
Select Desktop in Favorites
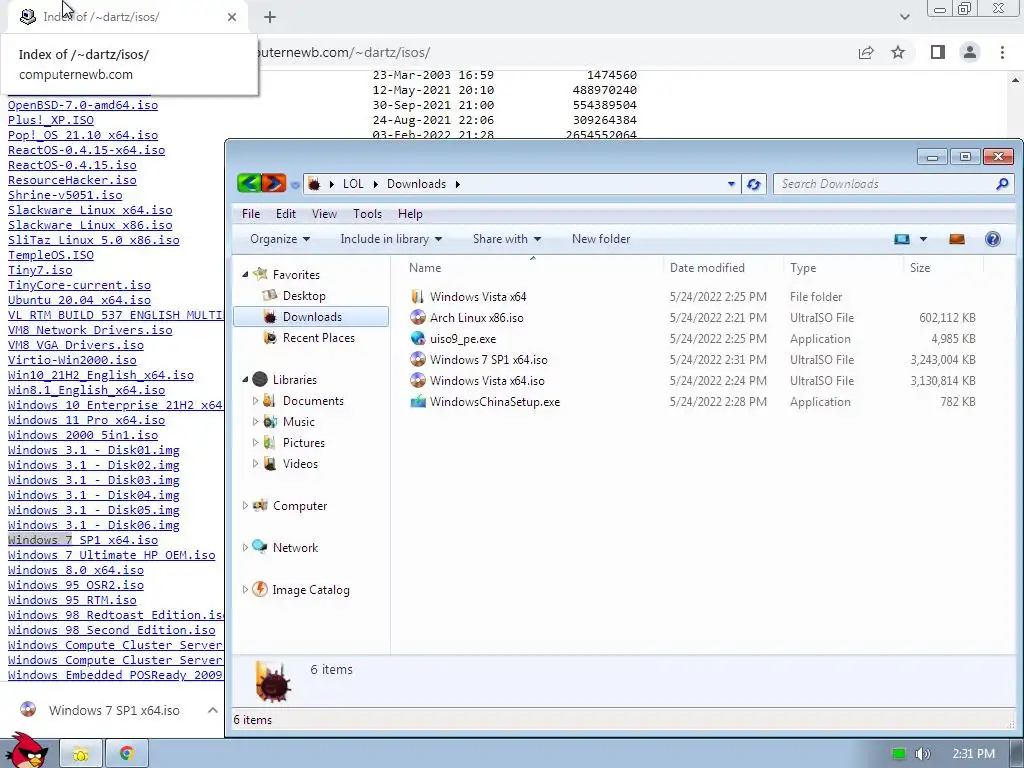point(304,296)
